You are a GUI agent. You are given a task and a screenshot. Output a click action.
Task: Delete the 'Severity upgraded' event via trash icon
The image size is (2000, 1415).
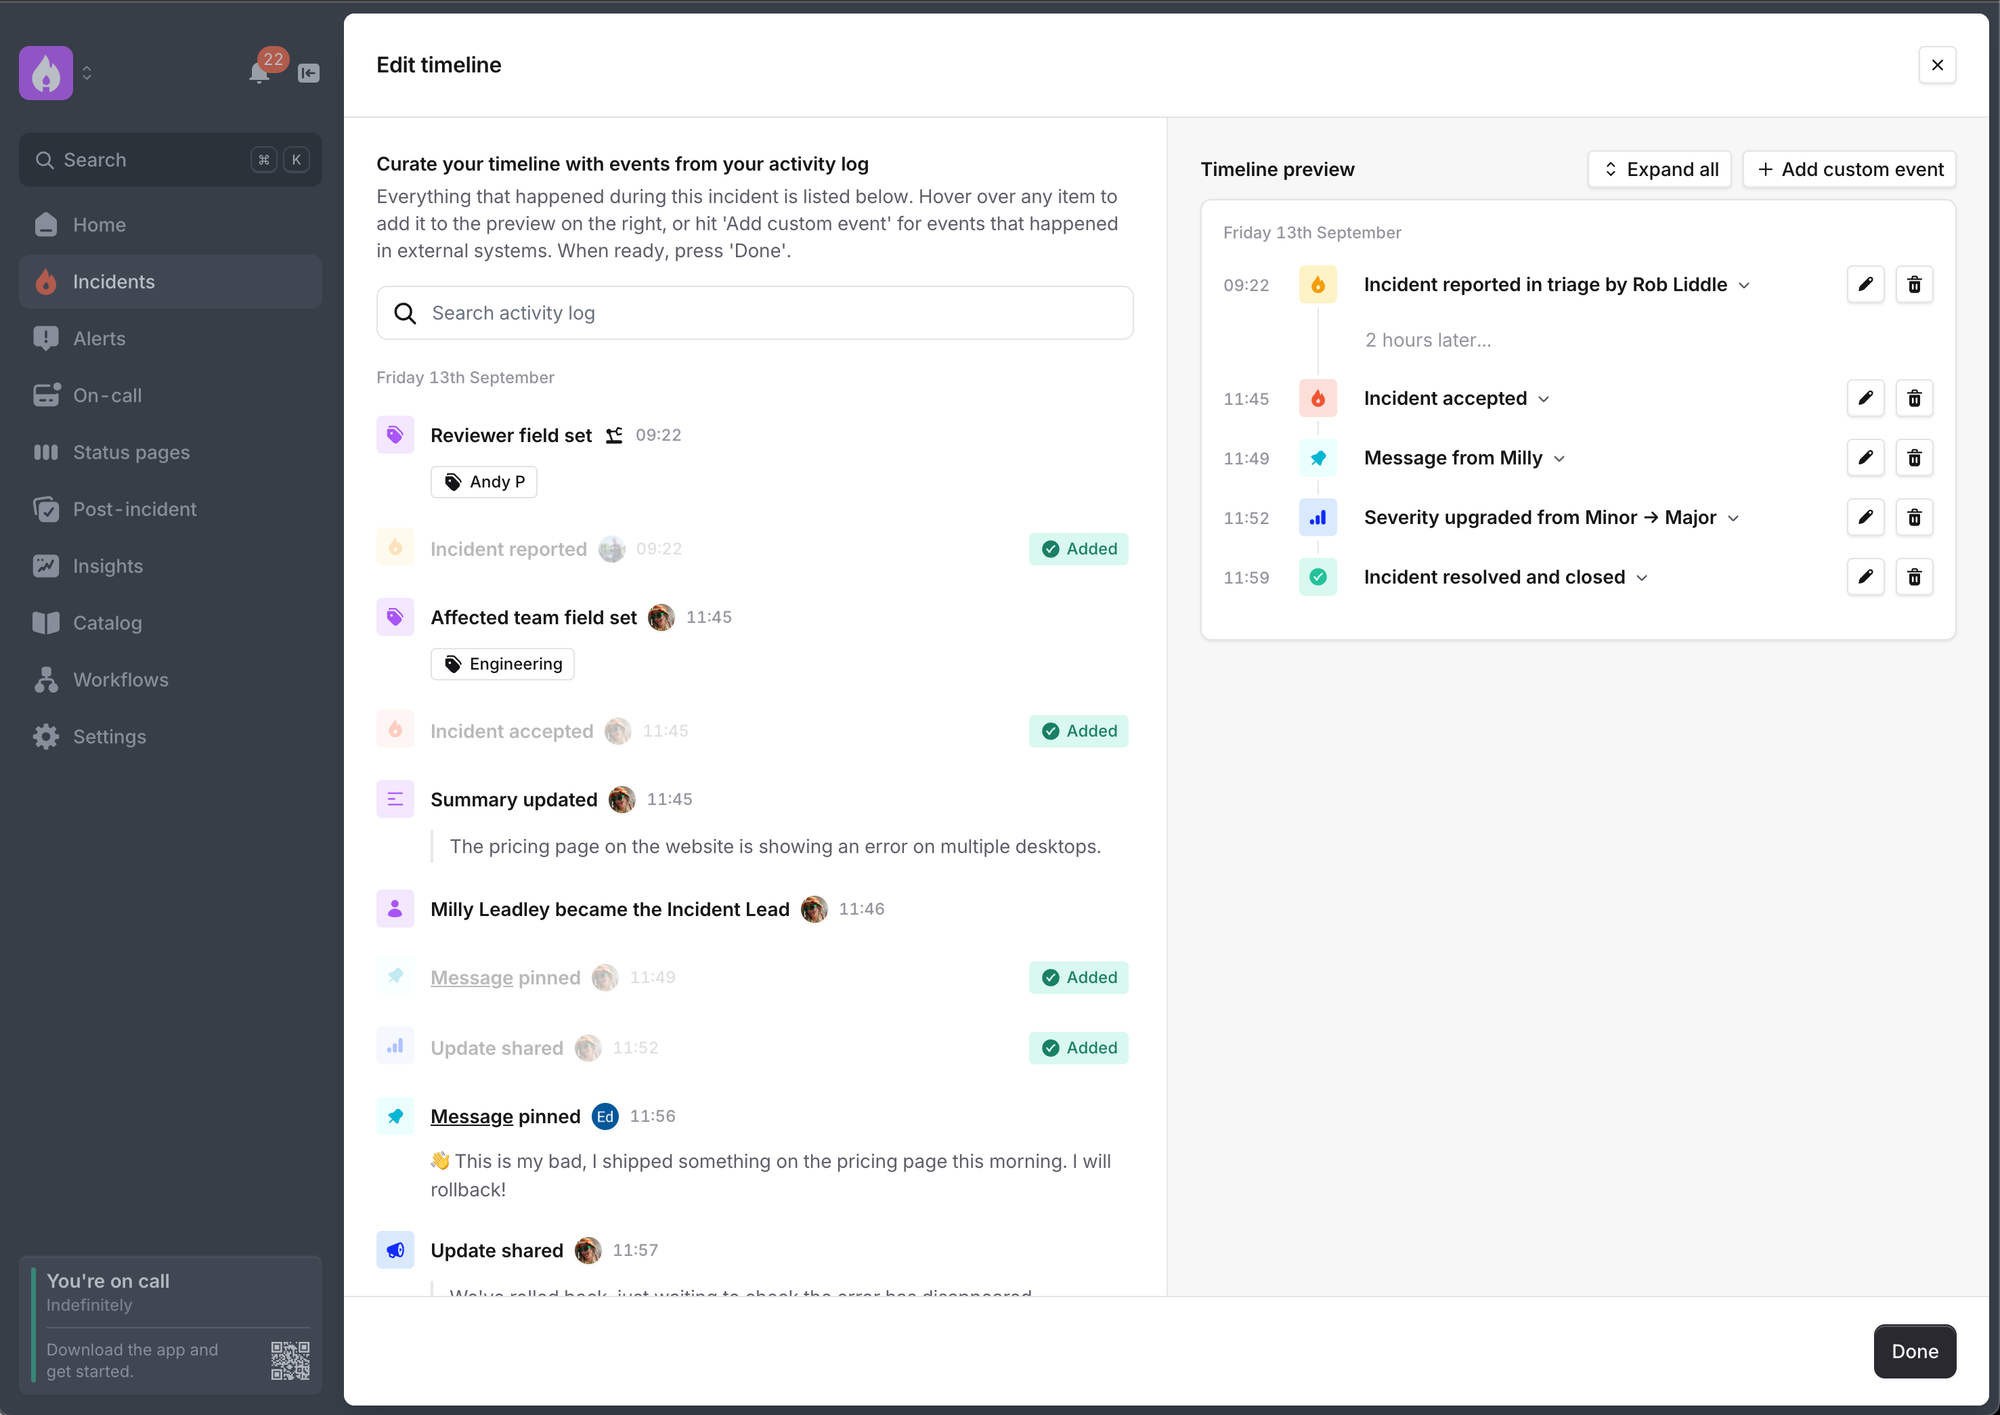[x=1914, y=517]
